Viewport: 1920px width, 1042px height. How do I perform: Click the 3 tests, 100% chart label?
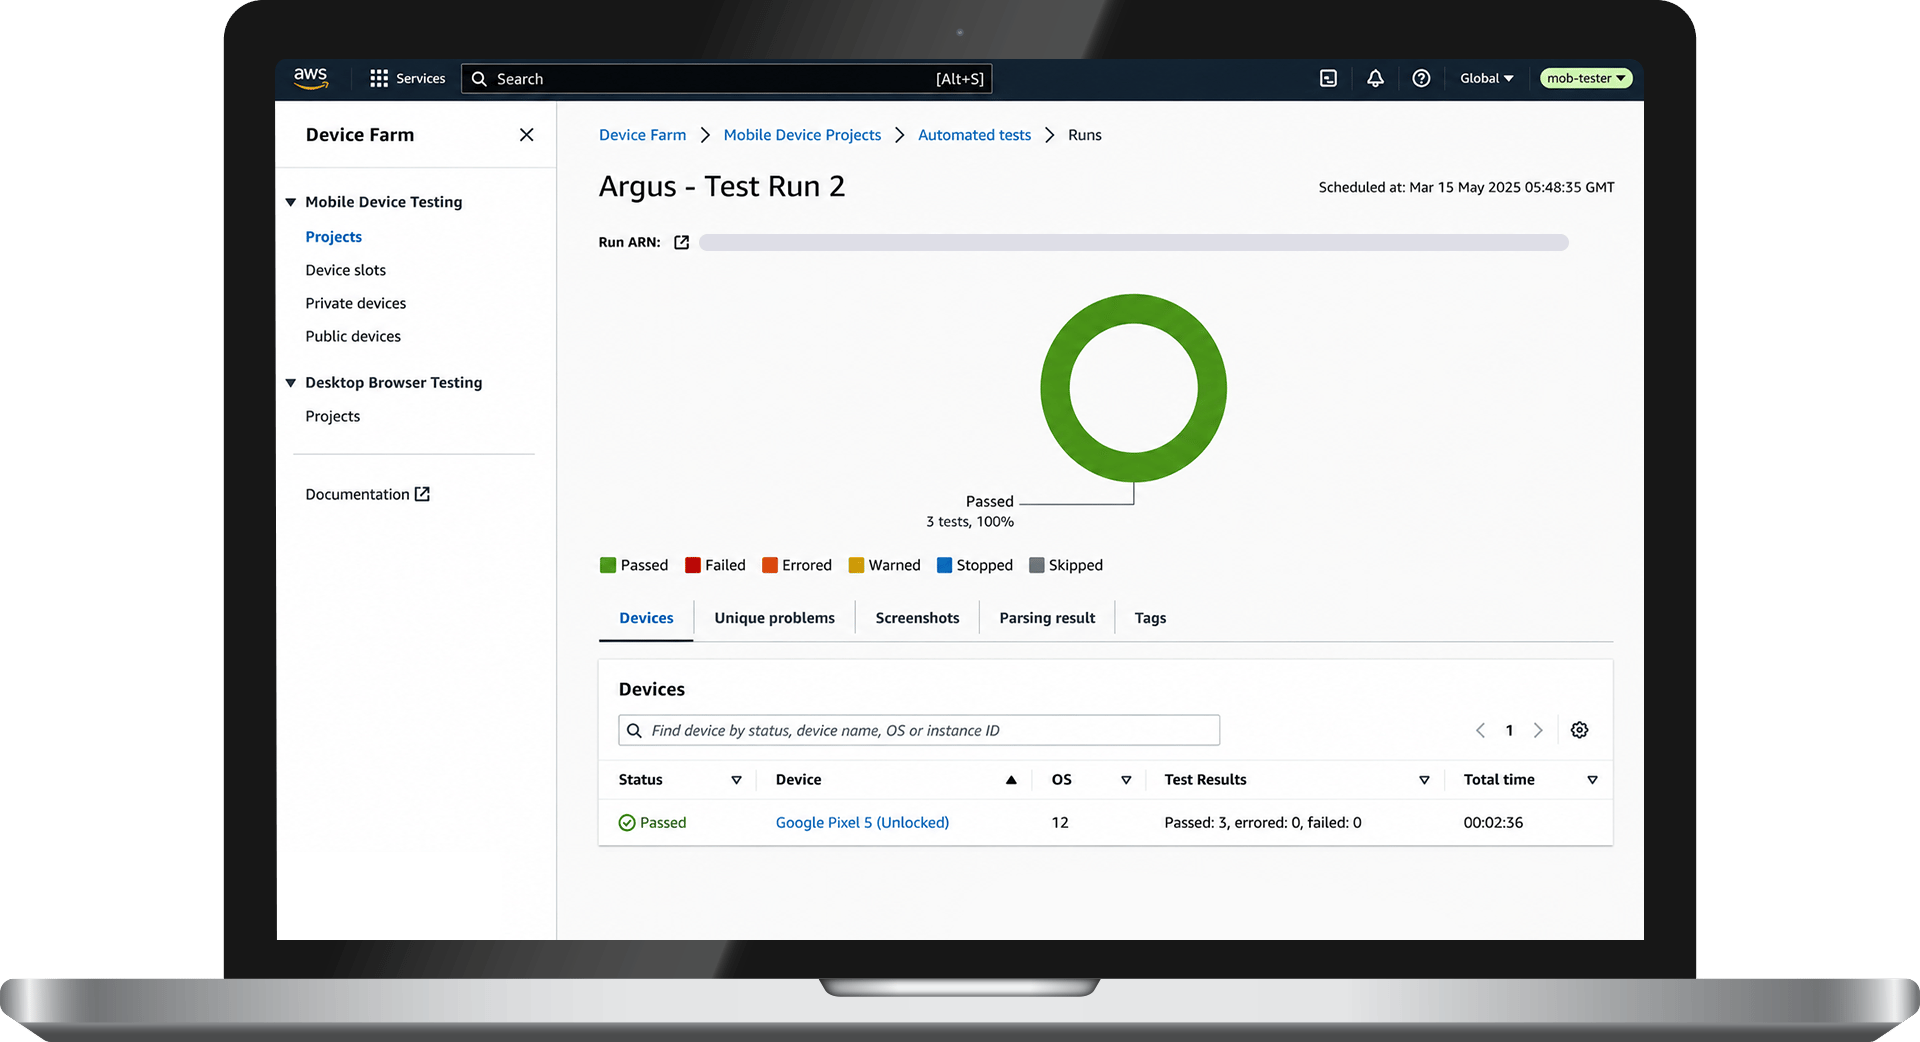tap(970, 521)
